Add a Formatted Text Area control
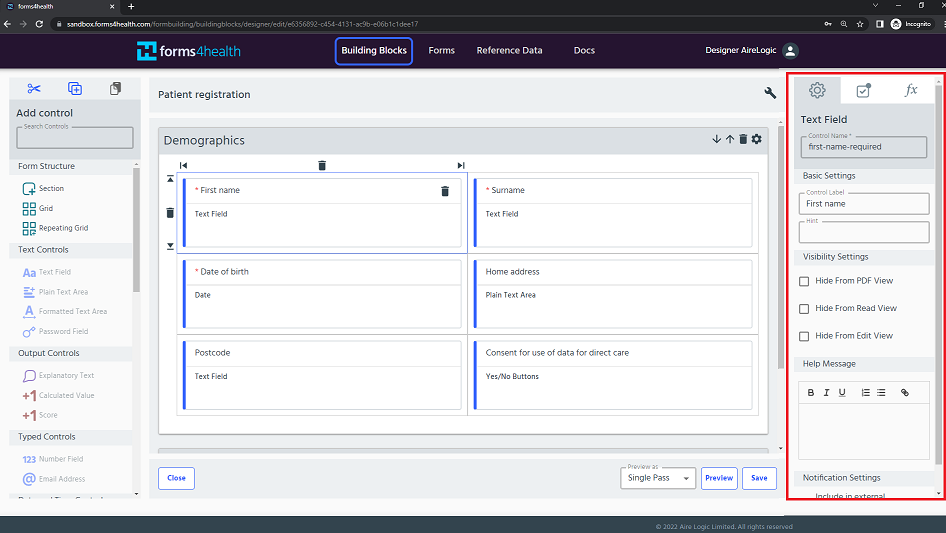Image resolution: width=946 pixels, height=533 pixels. click(65, 311)
